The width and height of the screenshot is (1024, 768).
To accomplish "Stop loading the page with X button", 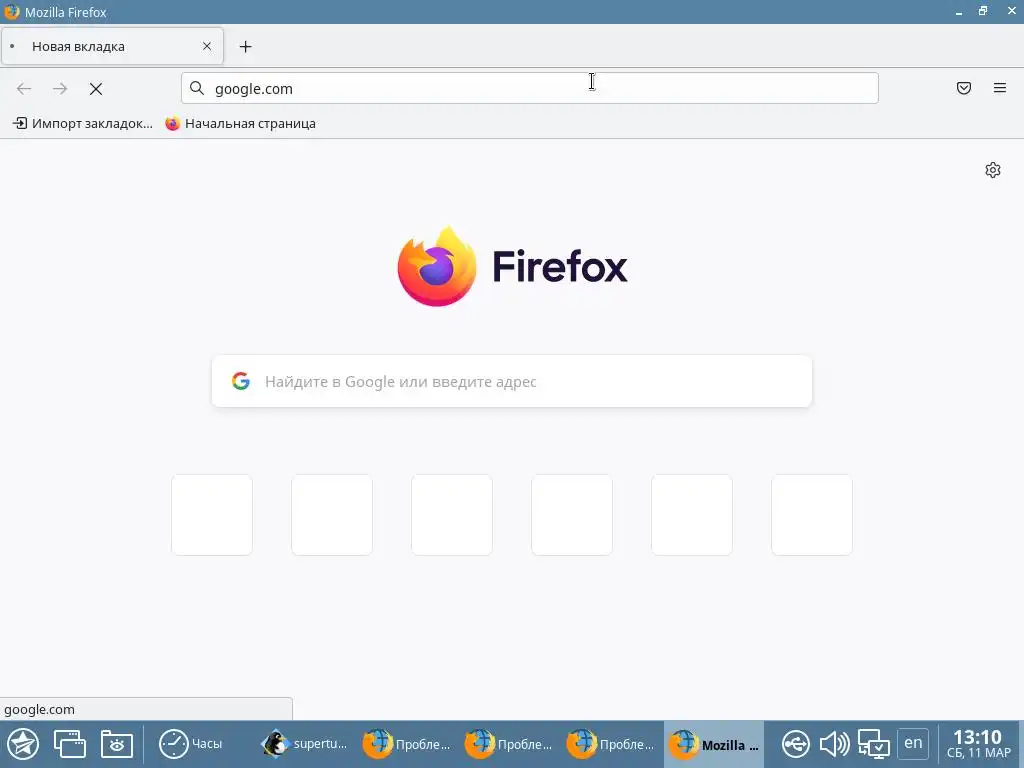I will pos(96,89).
